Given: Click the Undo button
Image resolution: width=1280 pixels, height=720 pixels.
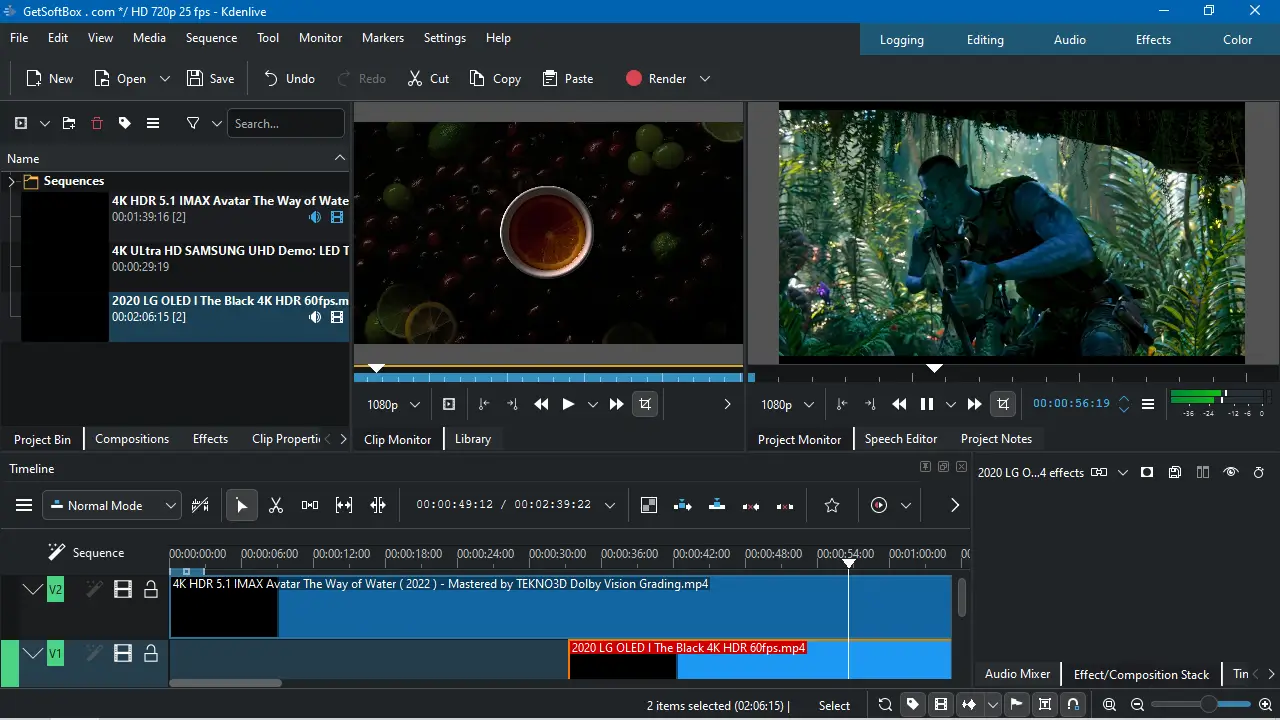Looking at the screenshot, I should [289, 79].
